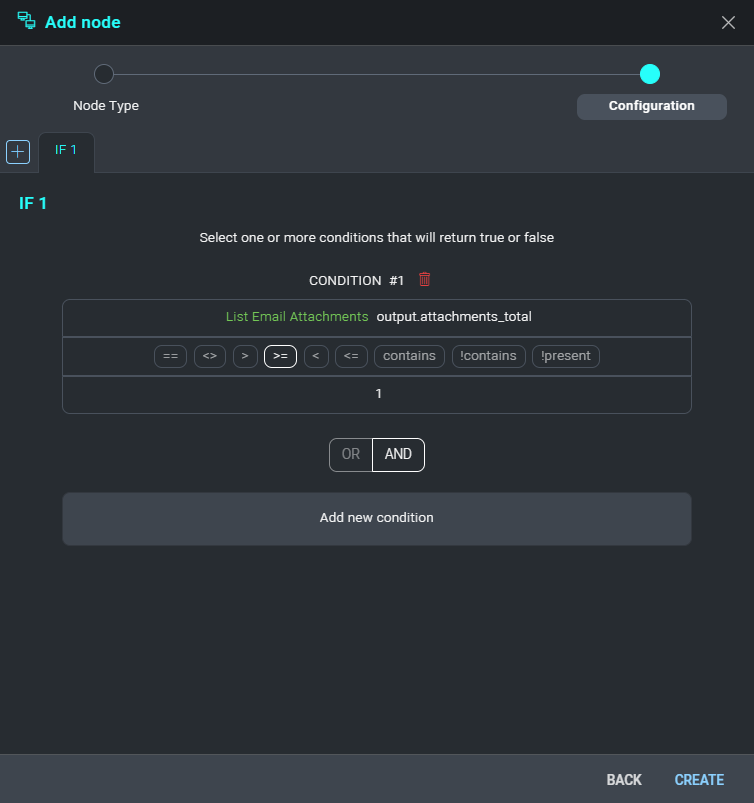Select the equals (==) operator
This screenshot has width=754, height=803.
point(170,356)
